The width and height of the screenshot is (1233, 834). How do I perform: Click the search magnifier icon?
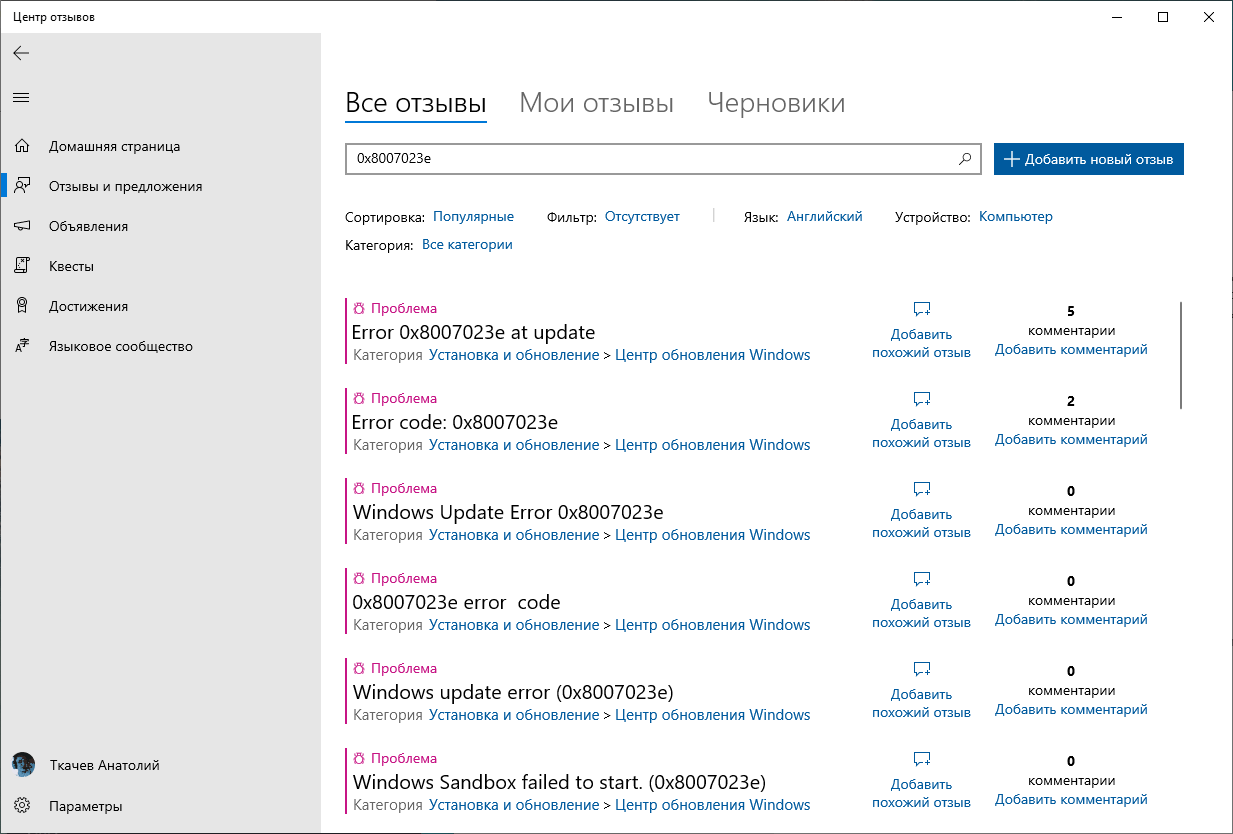[964, 158]
